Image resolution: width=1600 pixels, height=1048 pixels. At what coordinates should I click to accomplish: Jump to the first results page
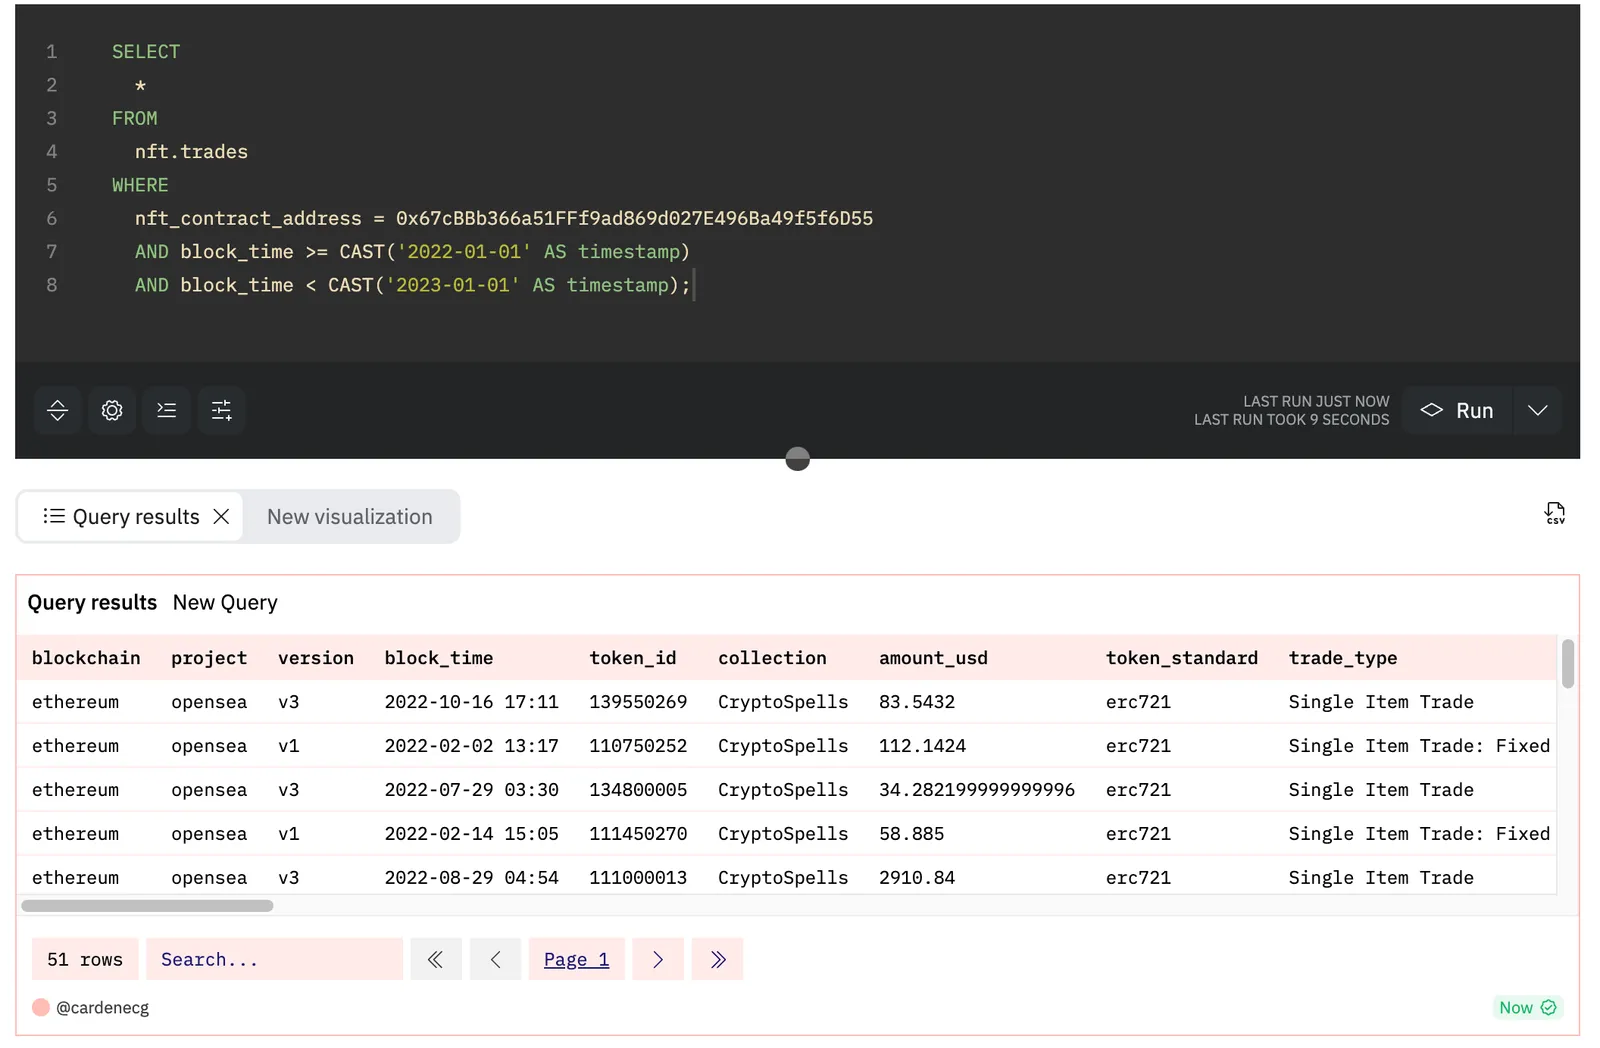(435, 960)
